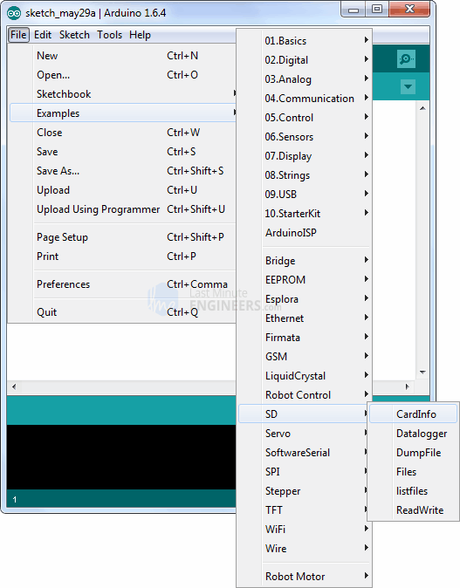Choose Save As... in the File menu
Viewport: 460px width, 588px height.
pyautogui.click(x=123, y=171)
